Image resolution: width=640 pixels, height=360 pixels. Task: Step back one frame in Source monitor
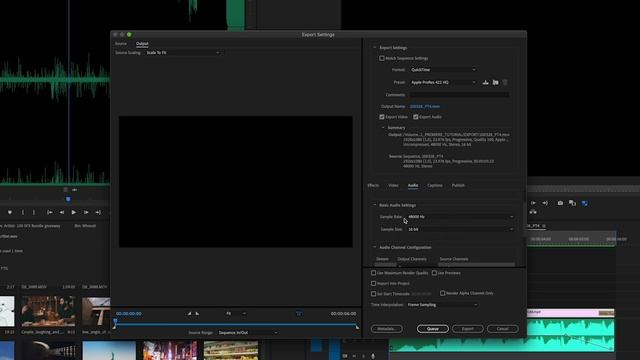[62, 212]
